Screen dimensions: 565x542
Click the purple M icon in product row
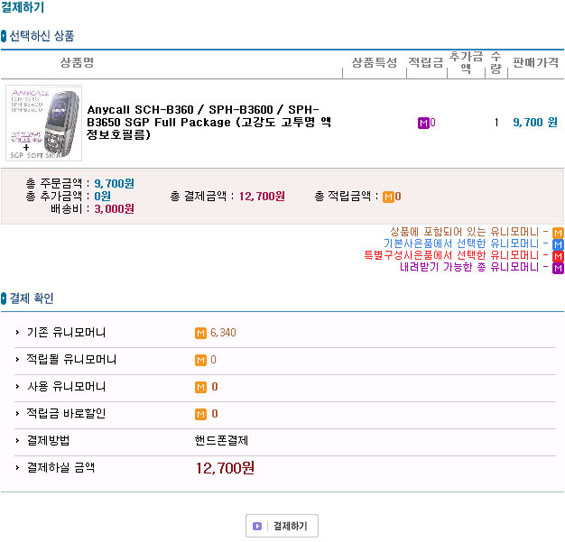[x=423, y=123]
